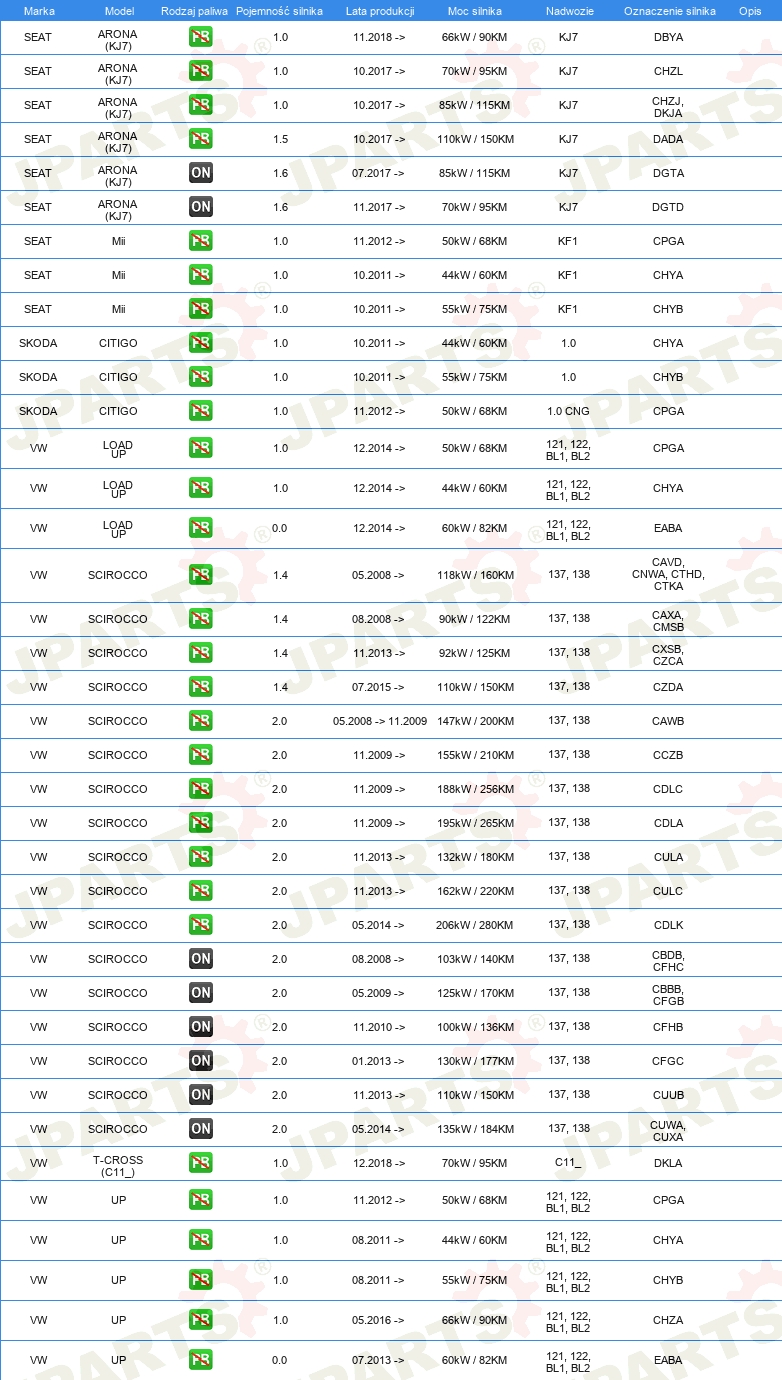The width and height of the screenshot is (782, 1380).
Task: Select the diesel ON icon in the Scirocco CUUB row
Action: [201, 1095]
